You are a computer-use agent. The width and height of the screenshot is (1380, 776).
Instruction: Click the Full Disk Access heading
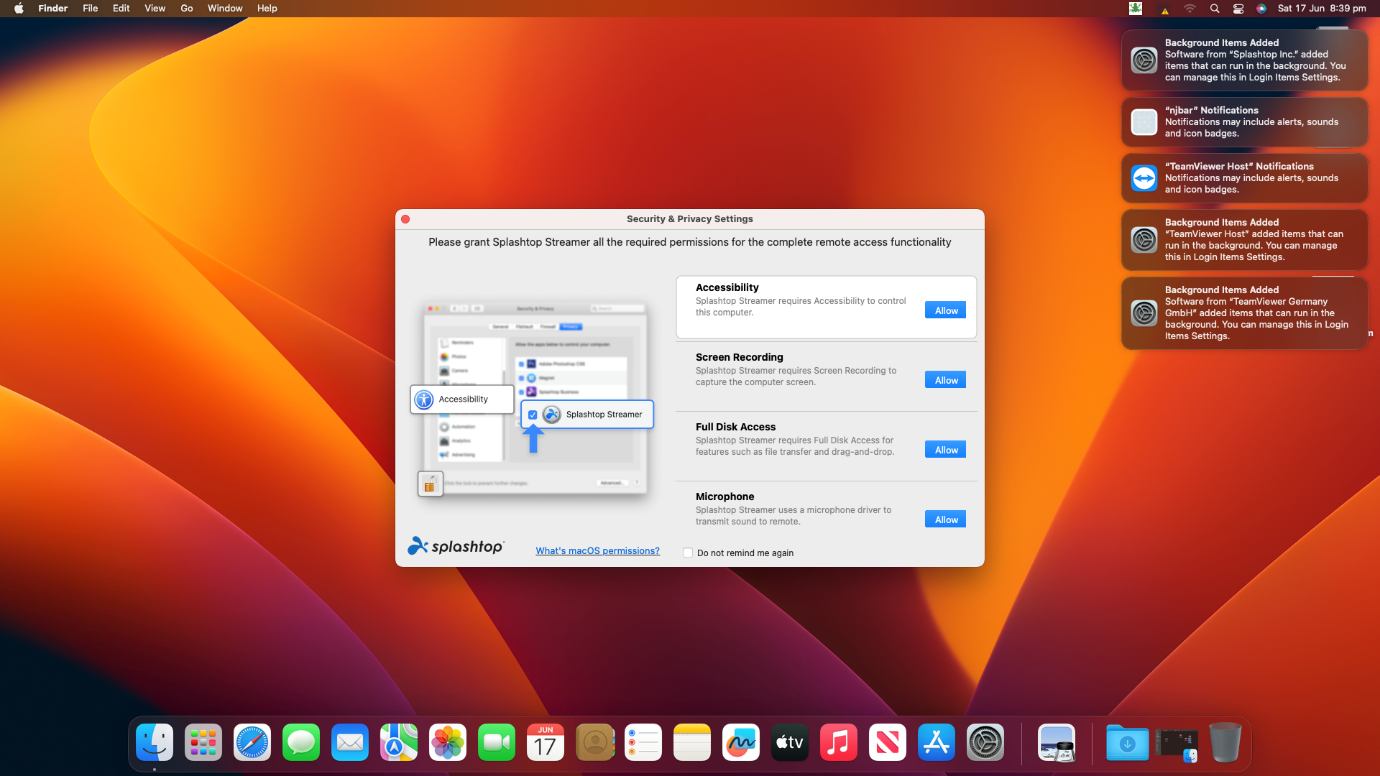coord(736,427)
